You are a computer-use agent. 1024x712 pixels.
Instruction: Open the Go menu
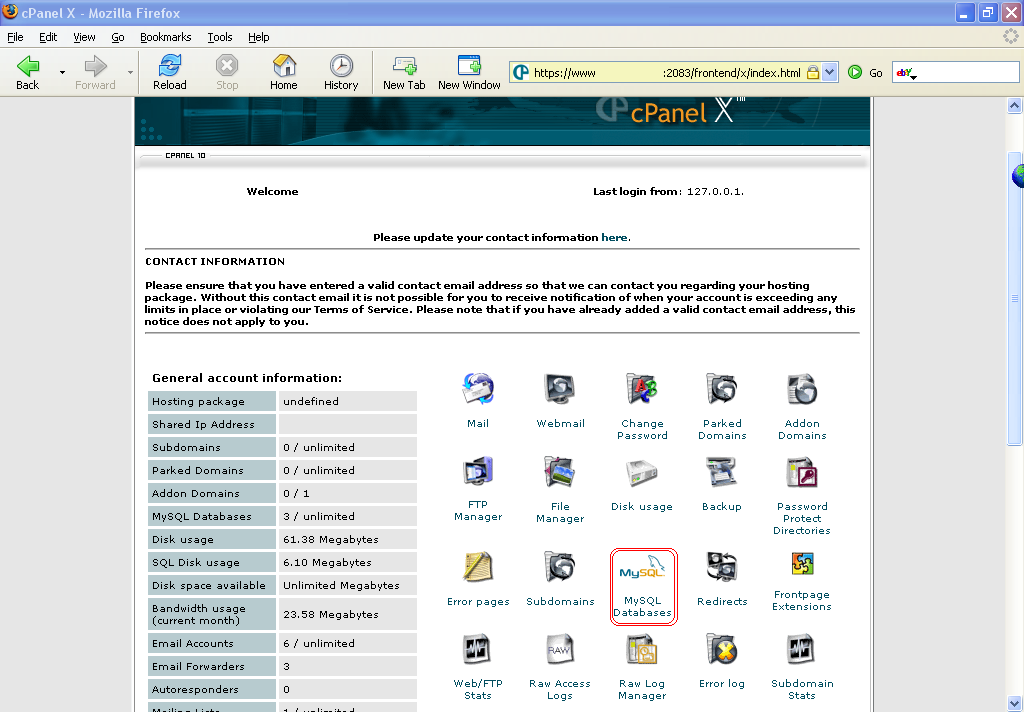pyautogui.click(x=118, y=37)
